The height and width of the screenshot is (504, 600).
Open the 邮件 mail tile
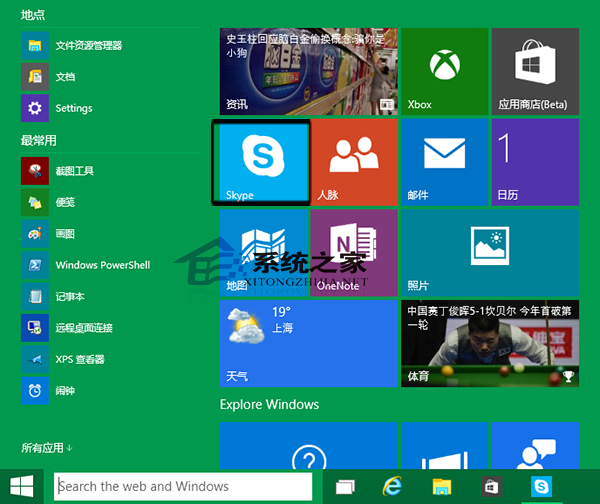click(x=444, y=162)
